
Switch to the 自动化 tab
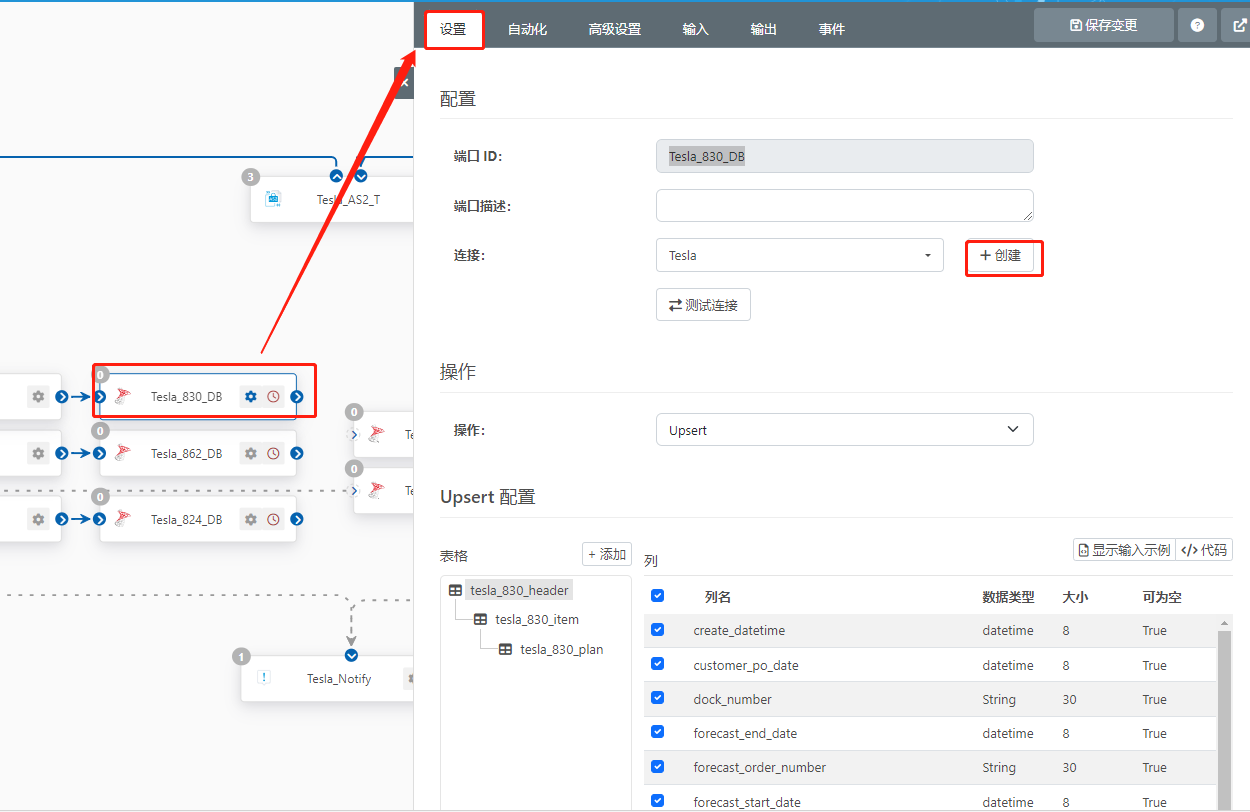(x=527, y=29)
